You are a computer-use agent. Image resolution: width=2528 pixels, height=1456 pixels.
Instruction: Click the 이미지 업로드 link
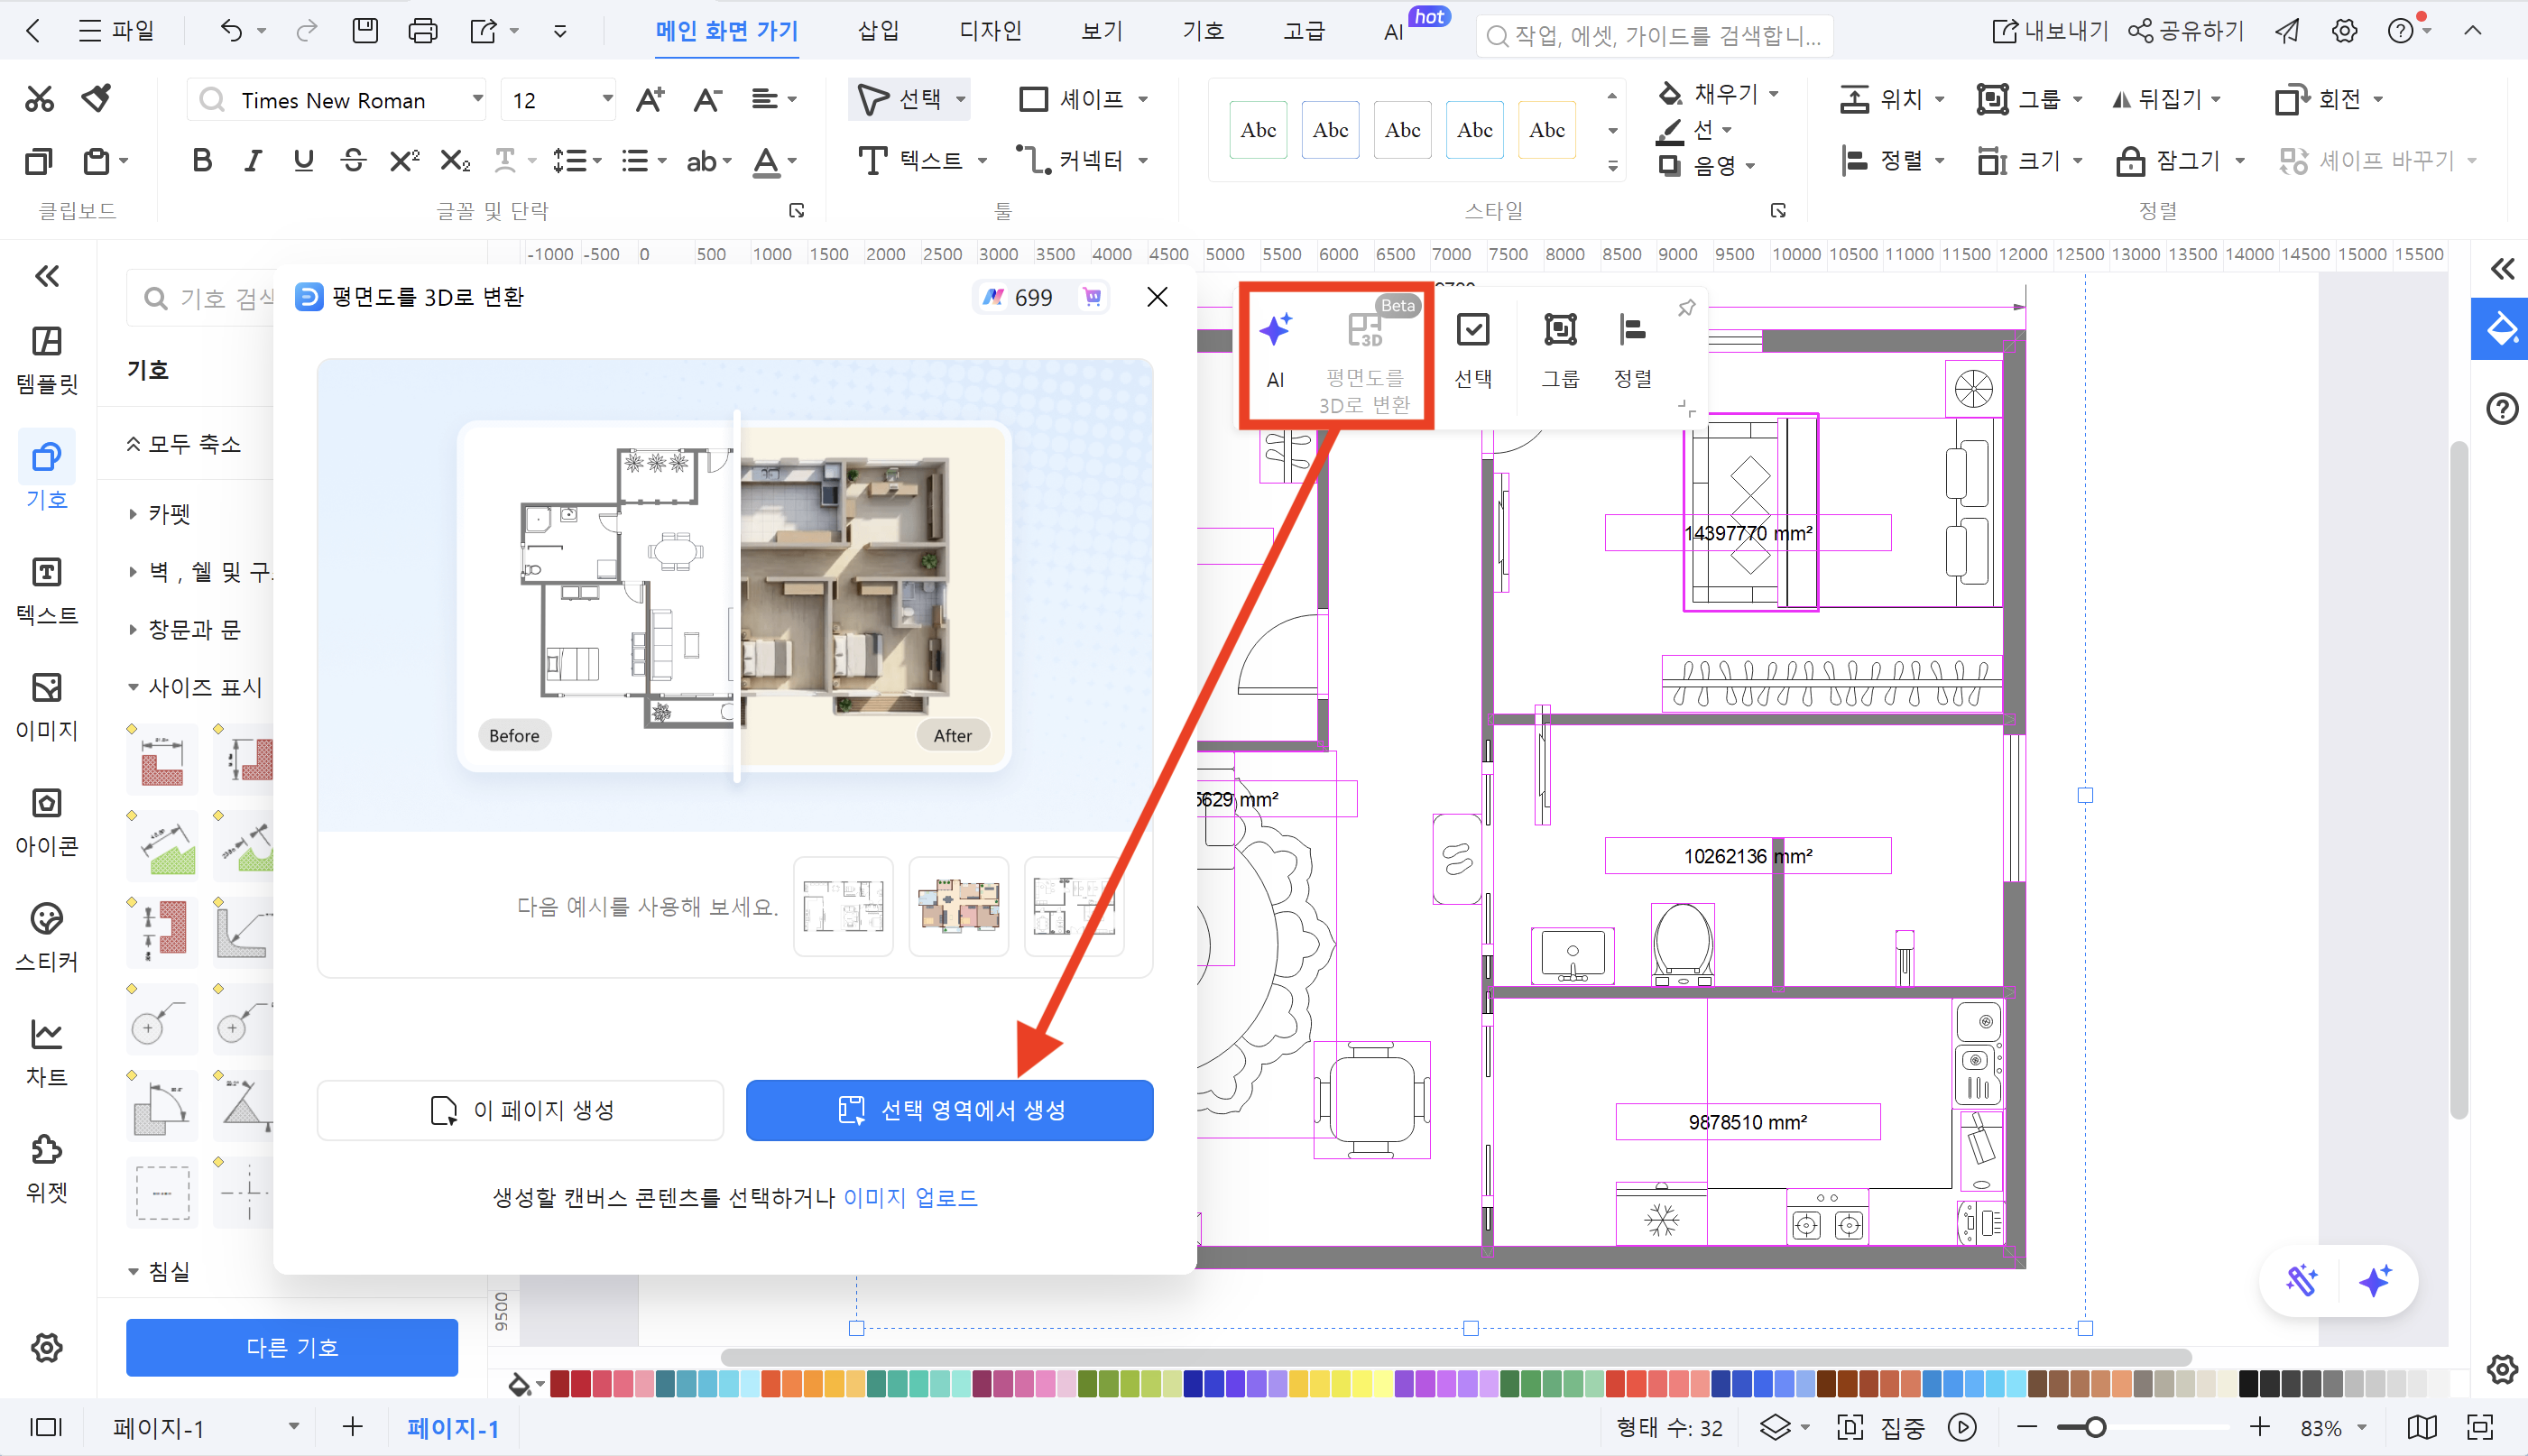tap(910, 1197)
